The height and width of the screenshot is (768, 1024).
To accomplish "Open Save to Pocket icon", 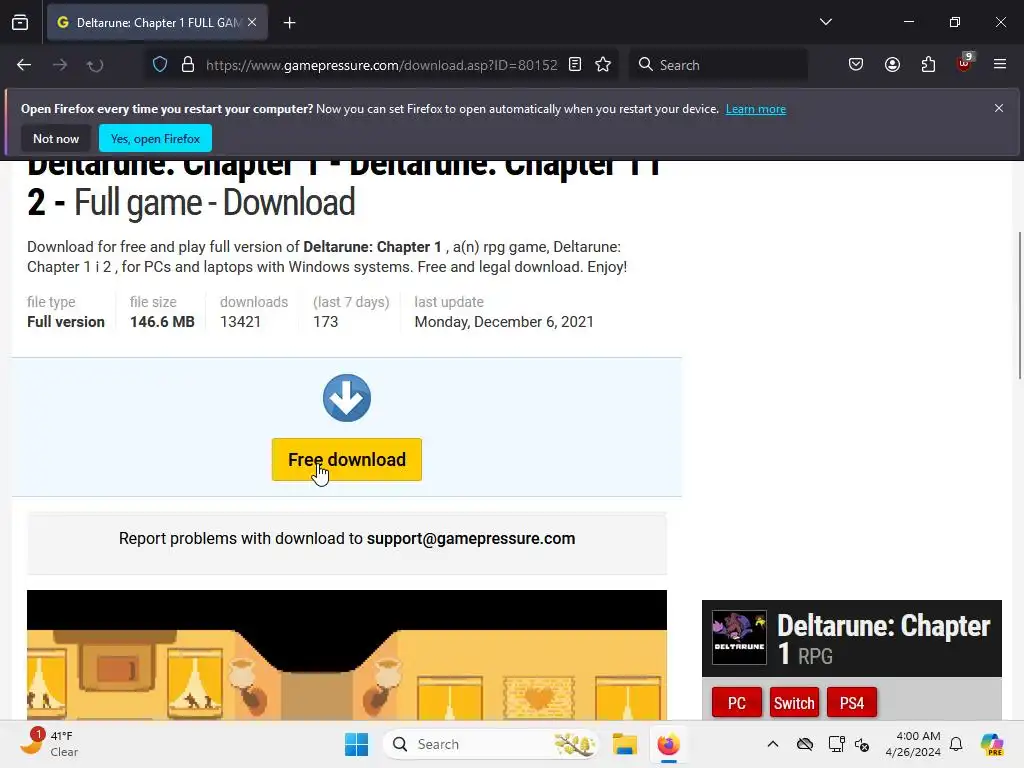I will pos(856,65).
